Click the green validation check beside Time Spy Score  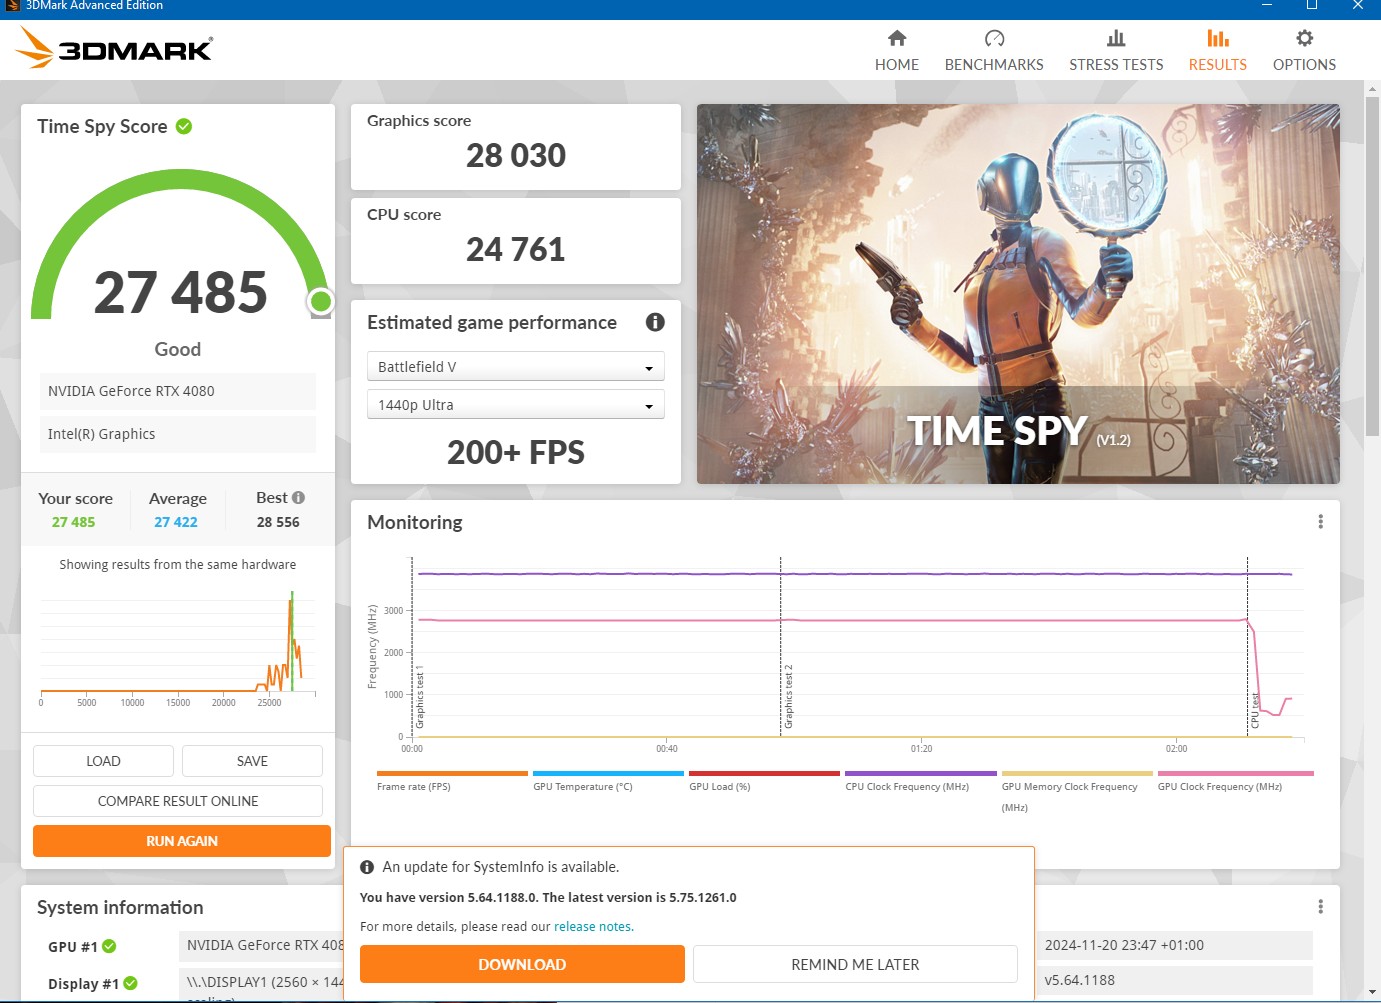(x=184, y=126)
